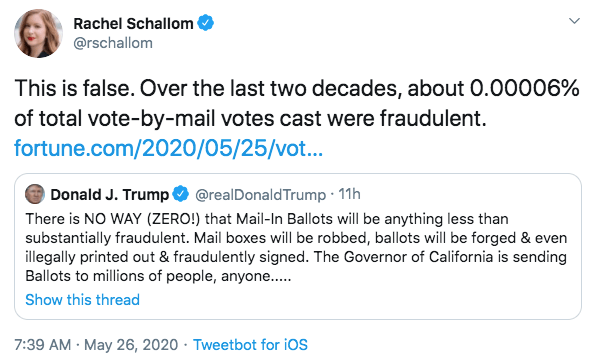The height and width of the screenshot is (361, 597).
Task: Click the verified badge beside Rachel Schallom
Action: click(x=206, y=23)
